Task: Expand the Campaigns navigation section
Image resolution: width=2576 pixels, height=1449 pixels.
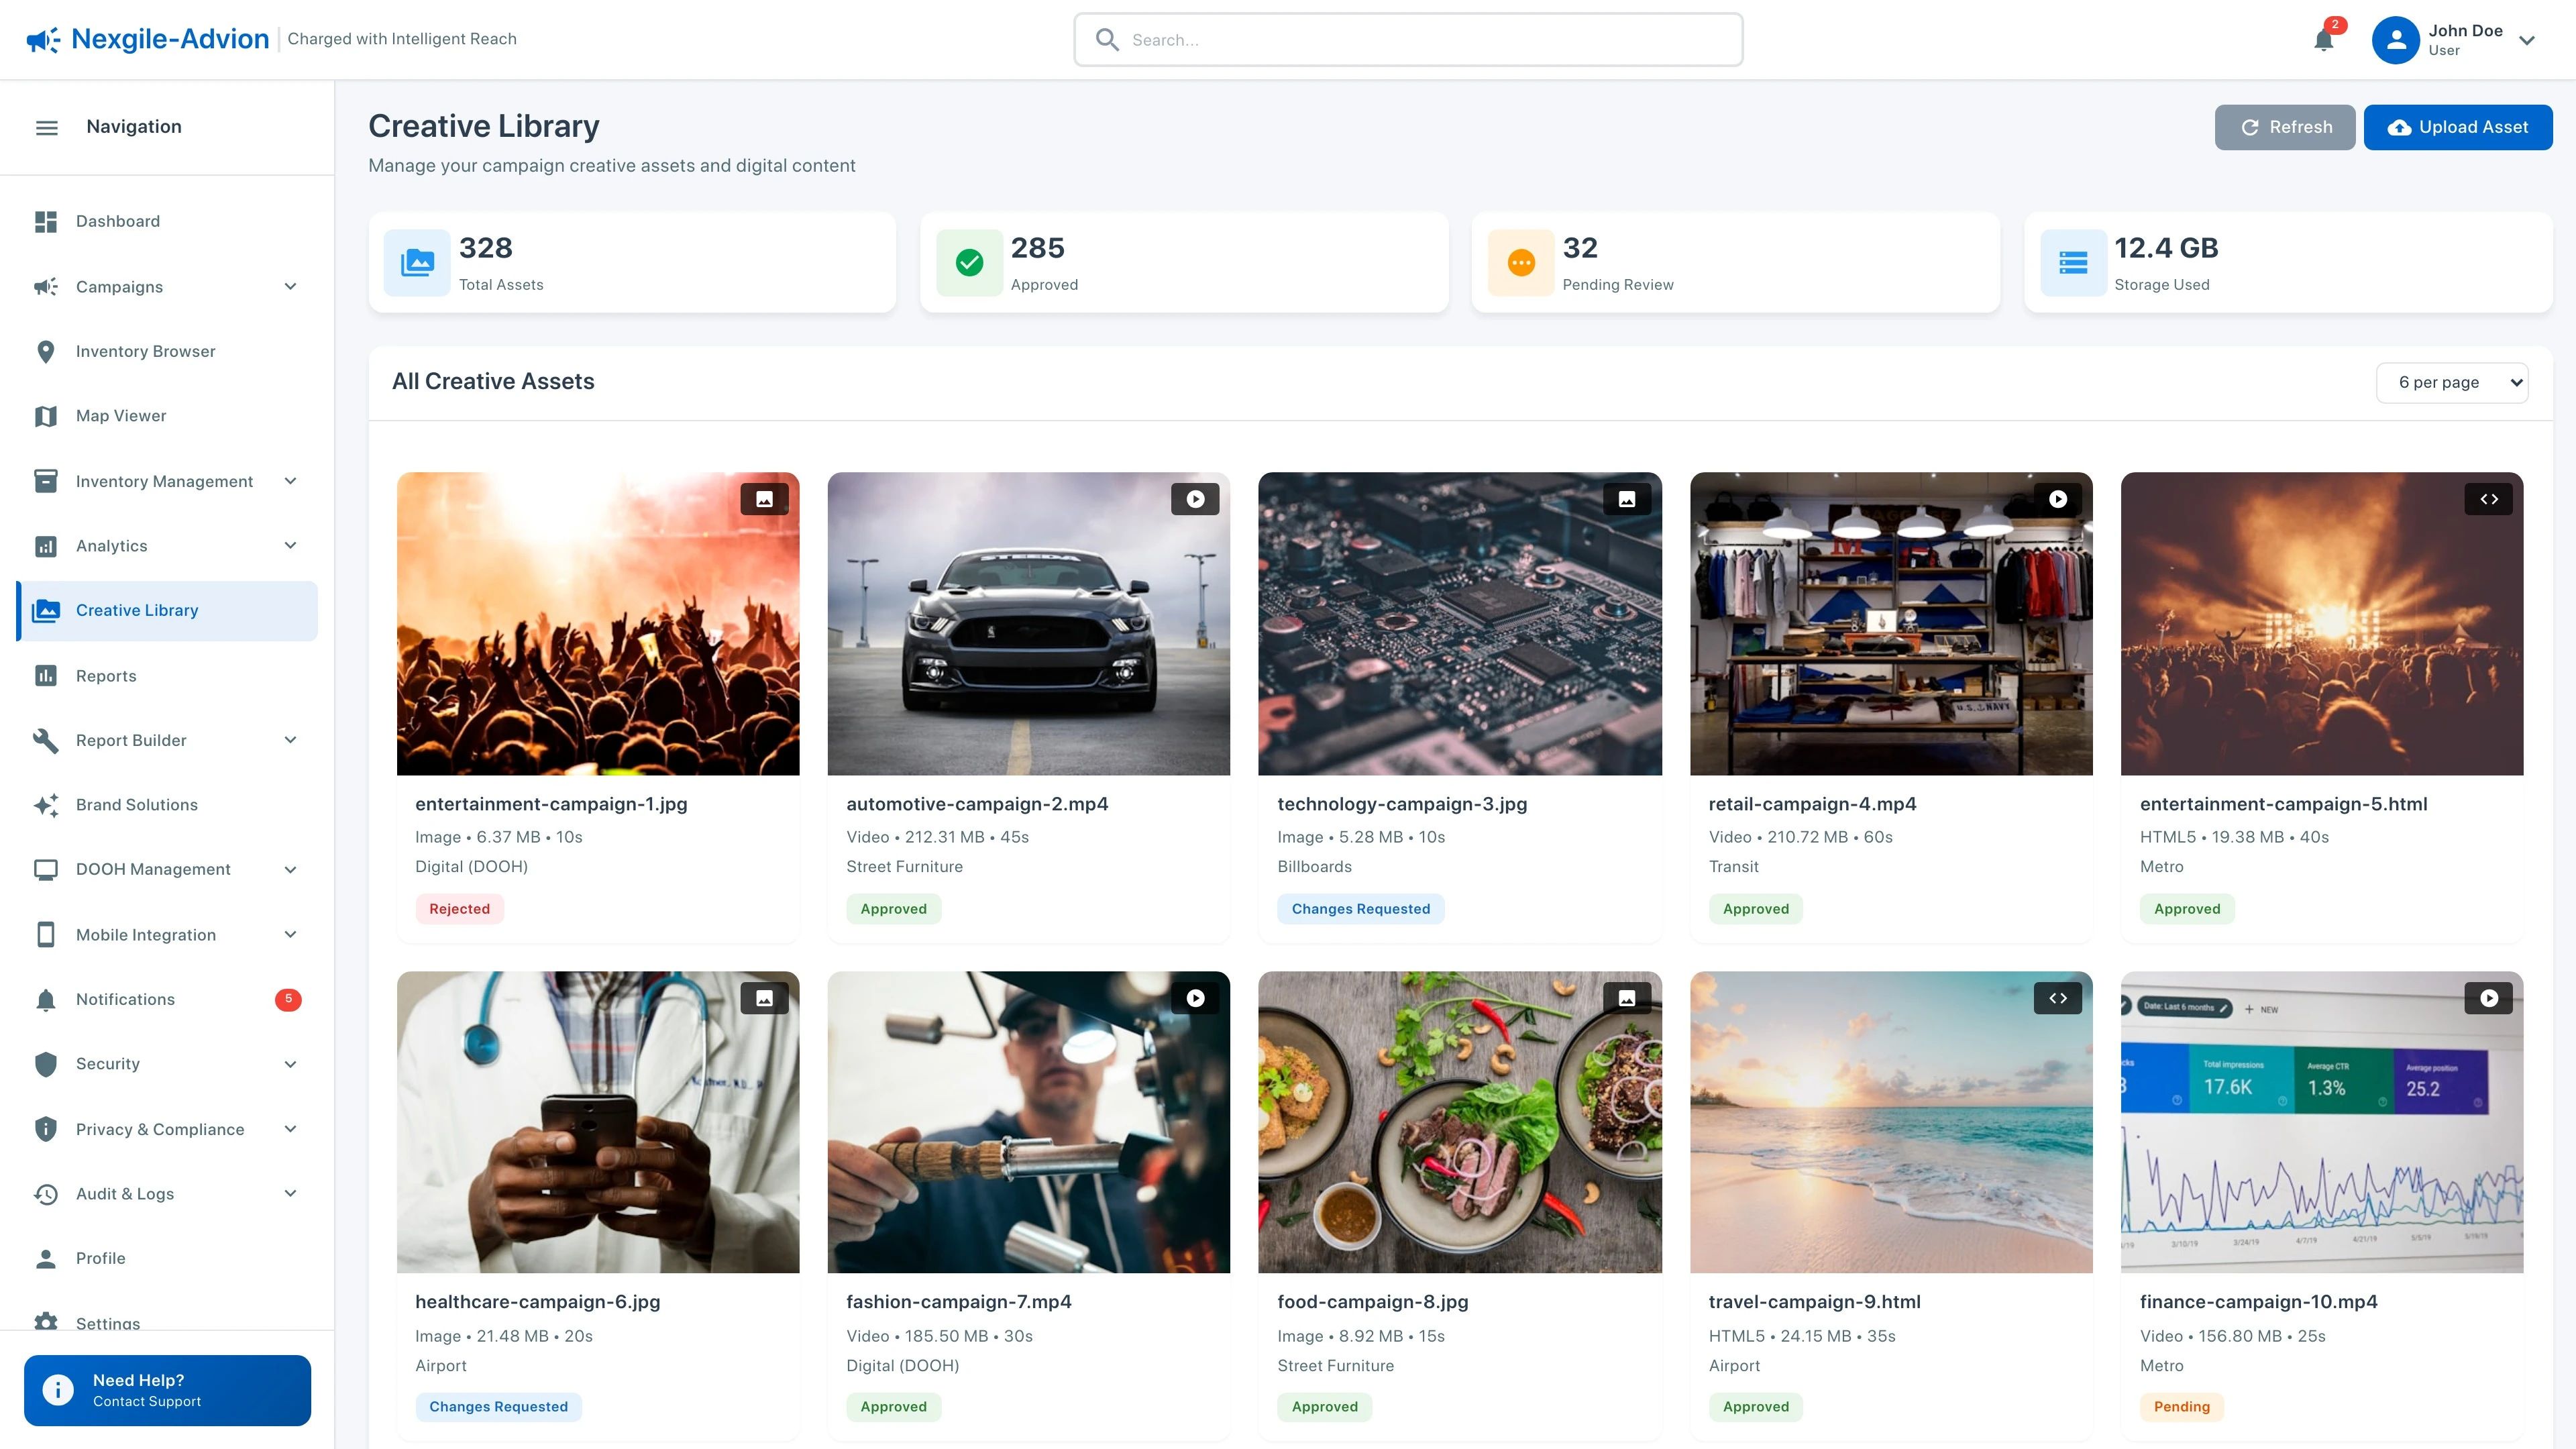Action: [290, 286]
